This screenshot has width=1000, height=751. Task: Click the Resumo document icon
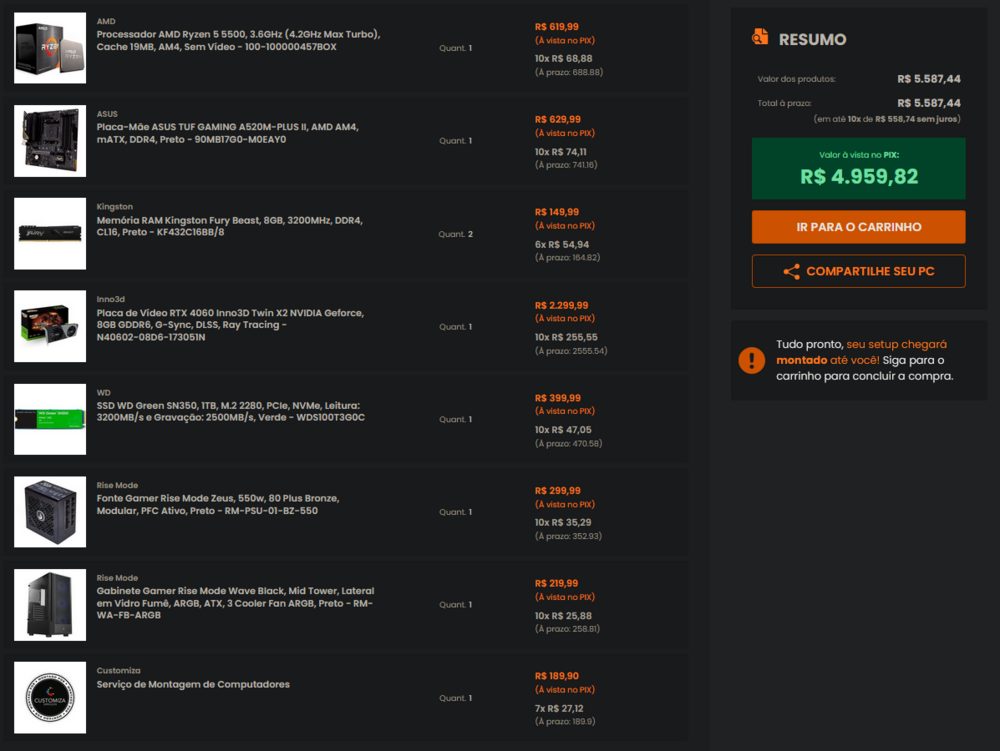coord(761,38)
